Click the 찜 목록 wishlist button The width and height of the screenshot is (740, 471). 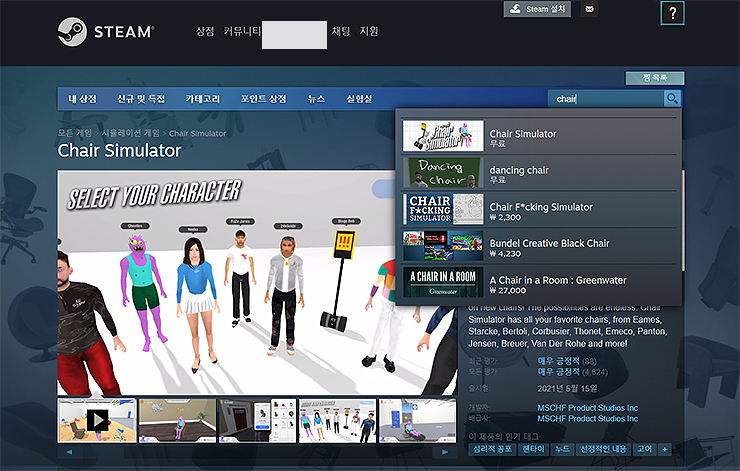pyautogui.click(x=655, y=78)
